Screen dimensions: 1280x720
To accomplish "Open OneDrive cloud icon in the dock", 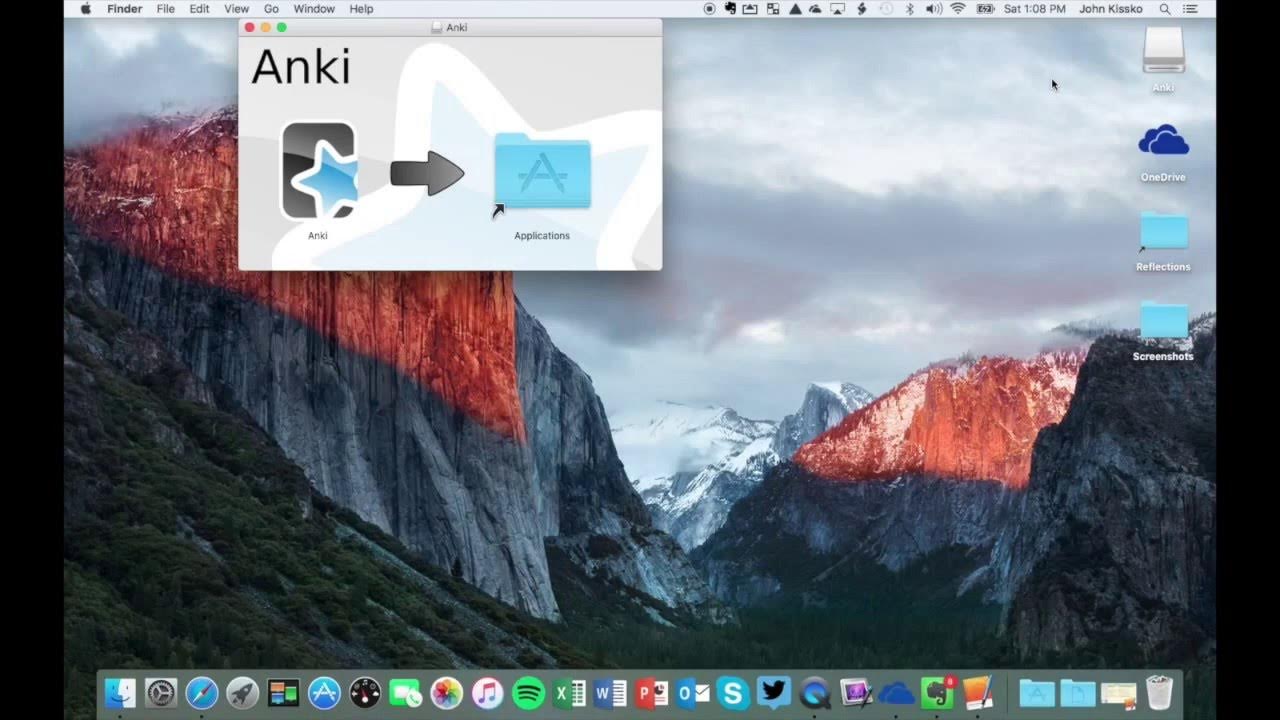I will (897, 692).
